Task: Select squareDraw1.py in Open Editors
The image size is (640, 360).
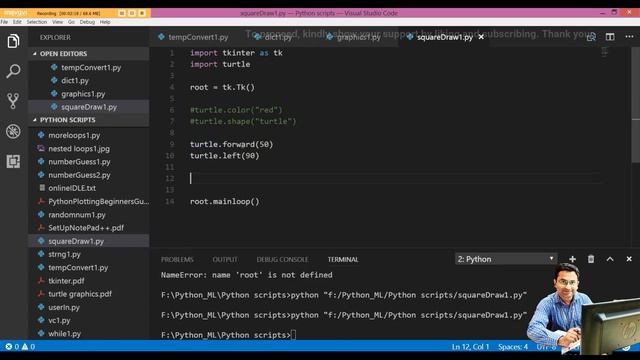Action: (x=89, y=107)
